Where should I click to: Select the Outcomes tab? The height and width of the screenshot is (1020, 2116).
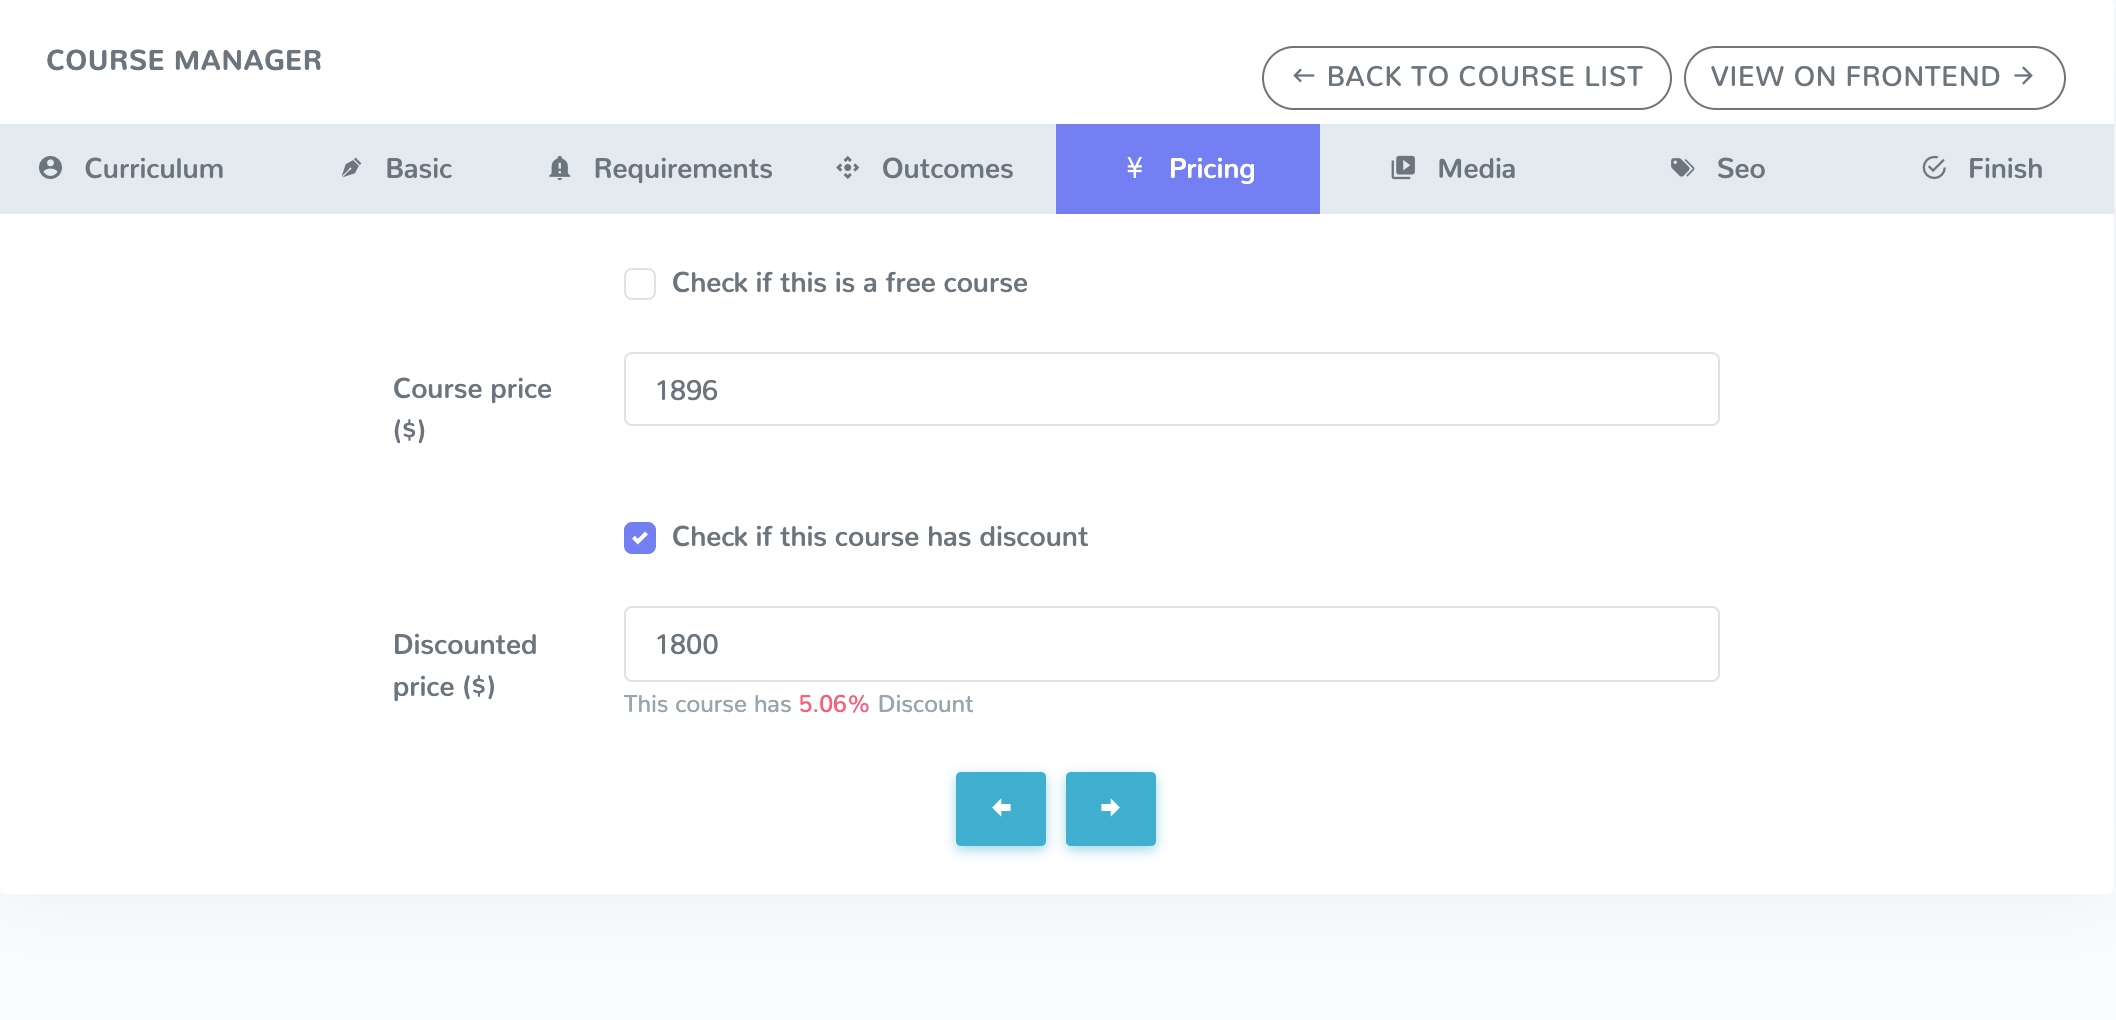coord(947,168)
